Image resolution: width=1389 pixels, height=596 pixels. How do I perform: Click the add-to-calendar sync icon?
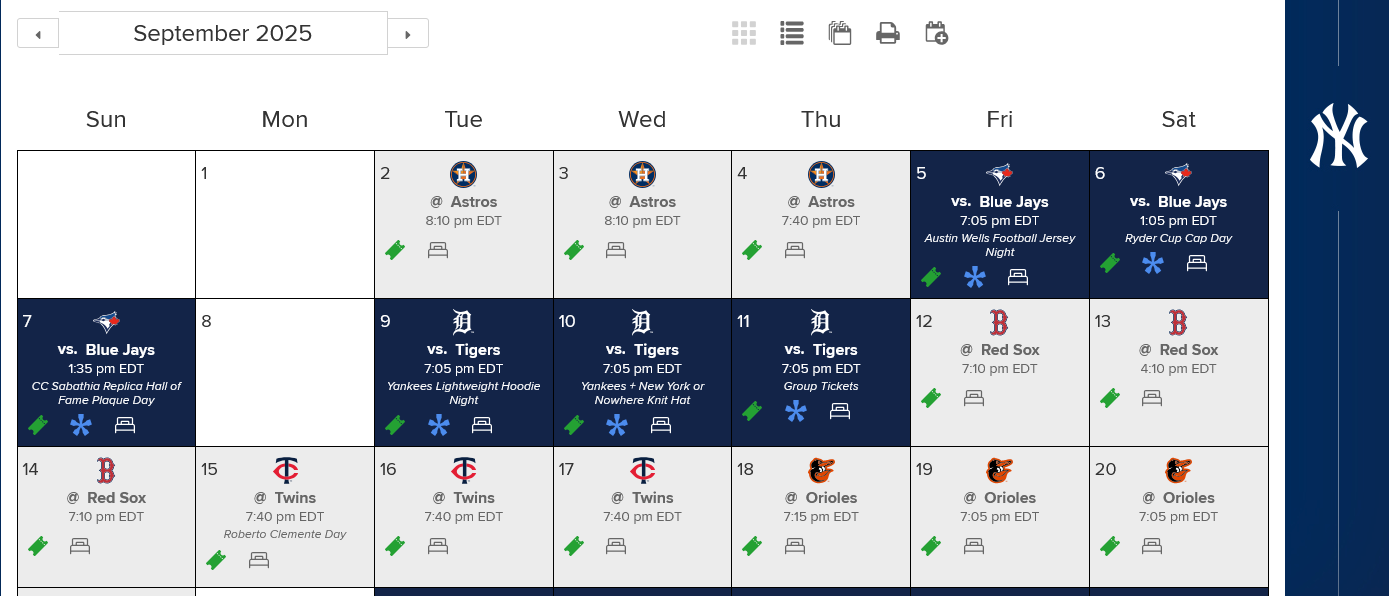click(936, 33)
